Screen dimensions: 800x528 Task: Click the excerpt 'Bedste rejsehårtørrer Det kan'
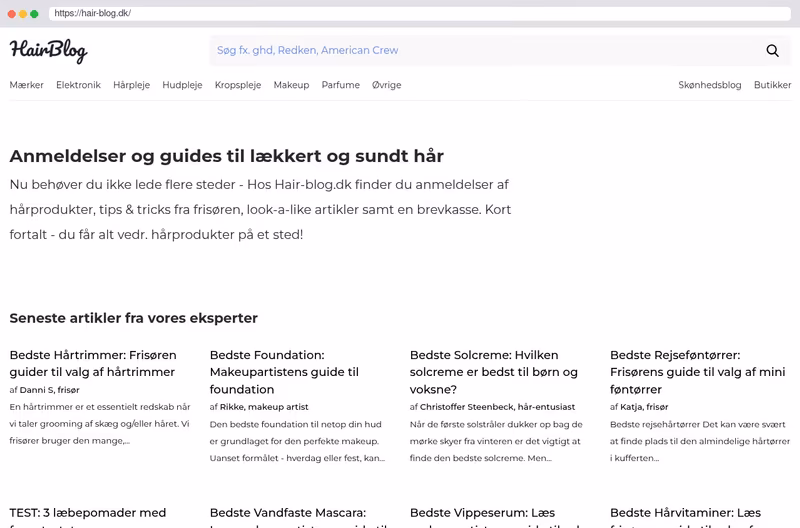pos(699,441)
